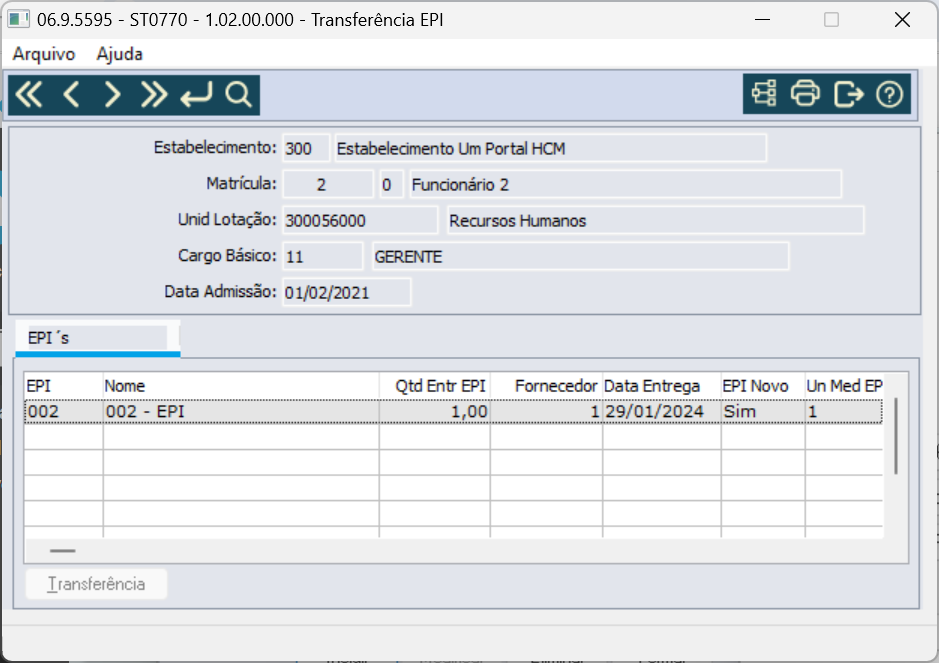The image size is (939, 663).
Task: Click the printer icon
Action: click(805, 93)
